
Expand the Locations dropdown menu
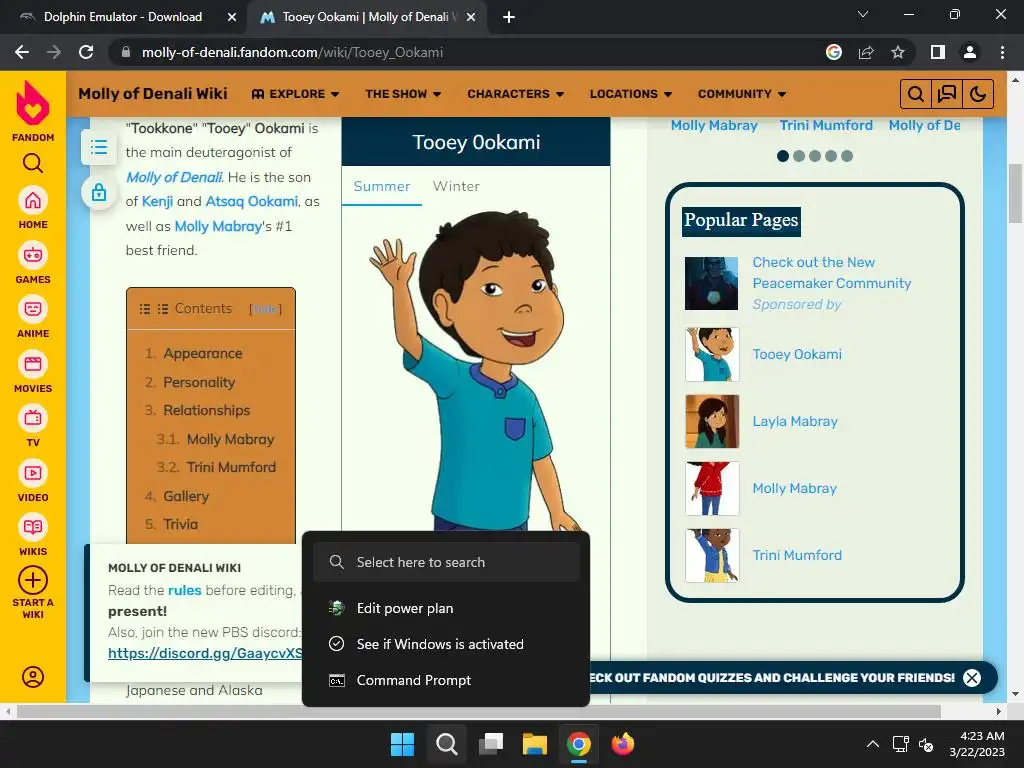tap(631, 94)
